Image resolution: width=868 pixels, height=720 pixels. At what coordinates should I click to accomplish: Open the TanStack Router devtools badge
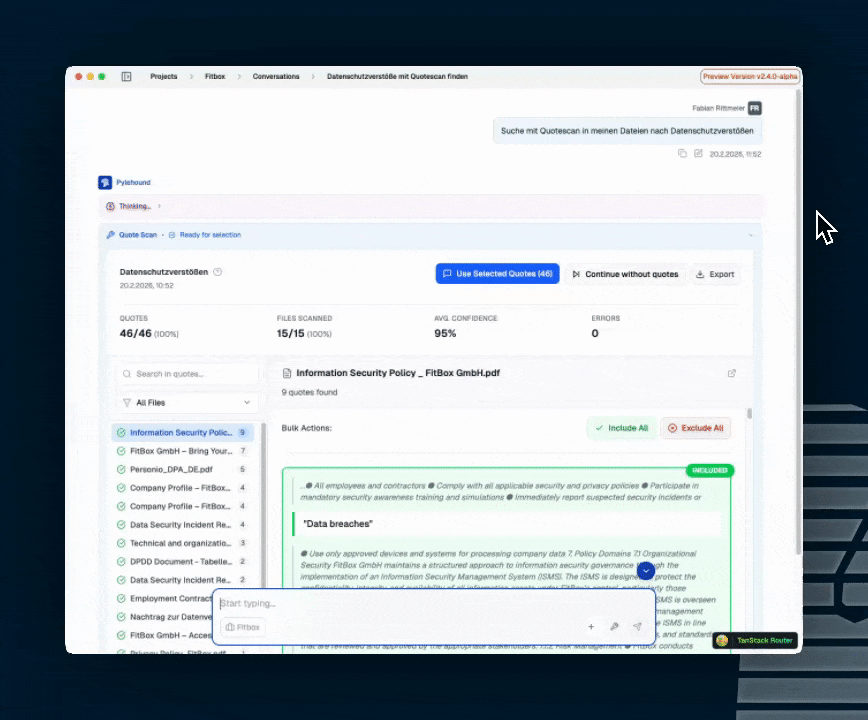[755, 640]
